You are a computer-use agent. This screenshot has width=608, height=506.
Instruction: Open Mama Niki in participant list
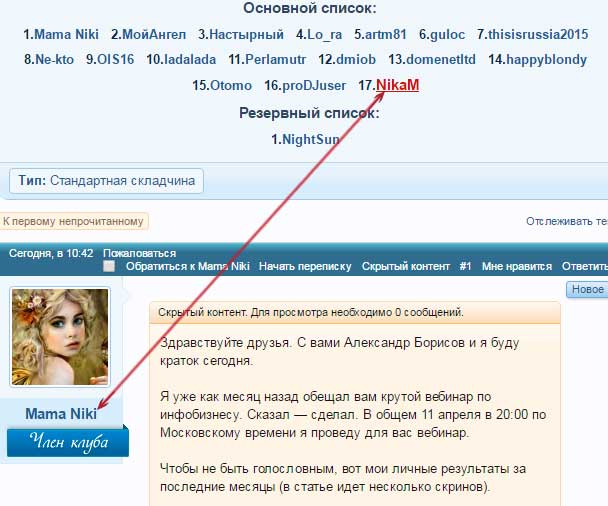[x=66, y=34]
